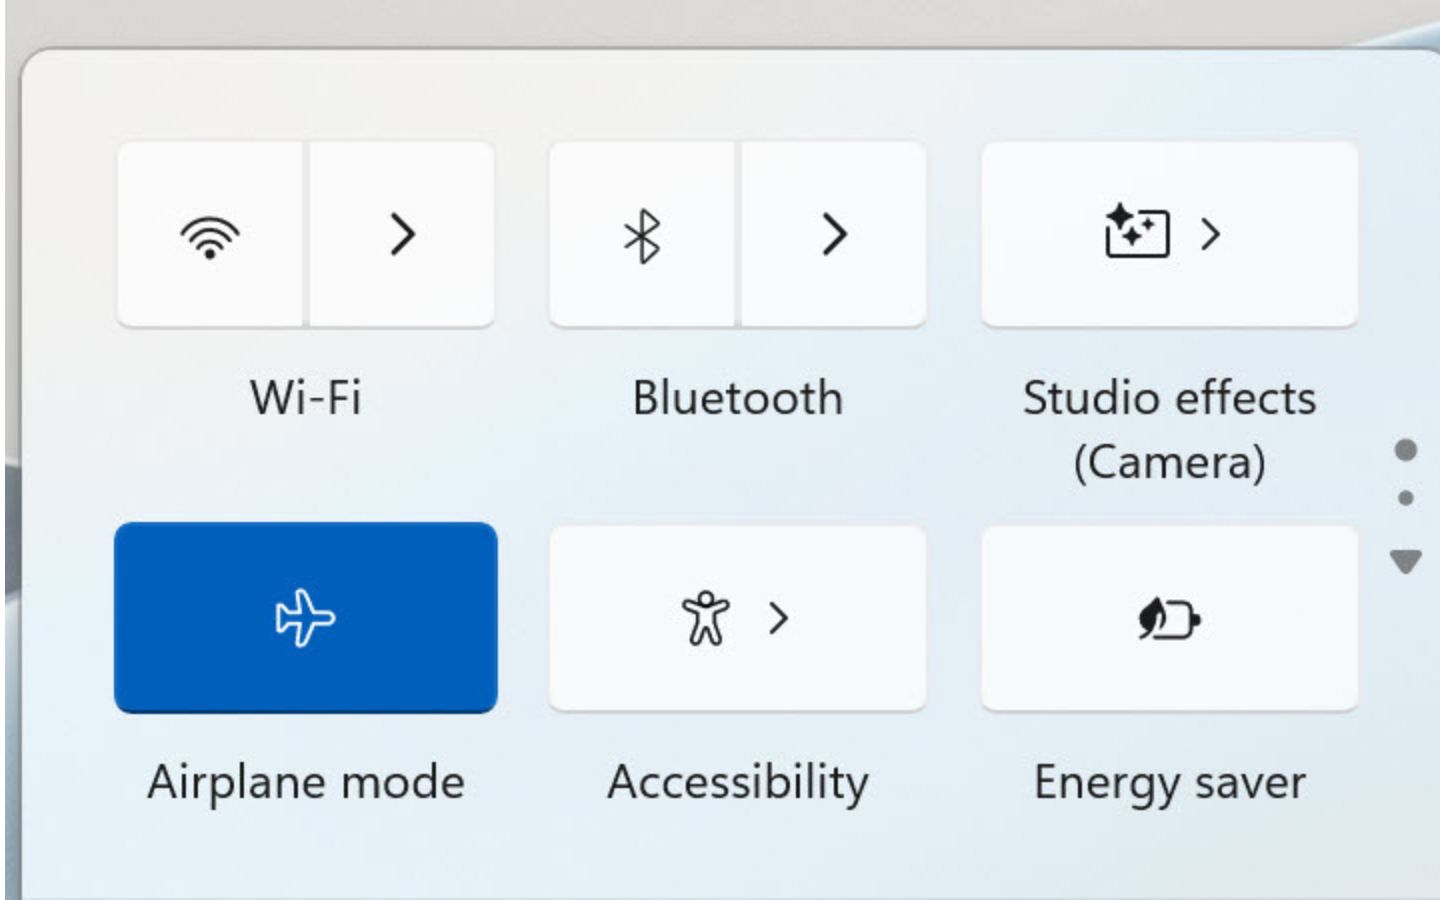Enable Energy saver via battery leaf icon
The height and width of the screenshot is (900, 1440).
(1169, 619)
